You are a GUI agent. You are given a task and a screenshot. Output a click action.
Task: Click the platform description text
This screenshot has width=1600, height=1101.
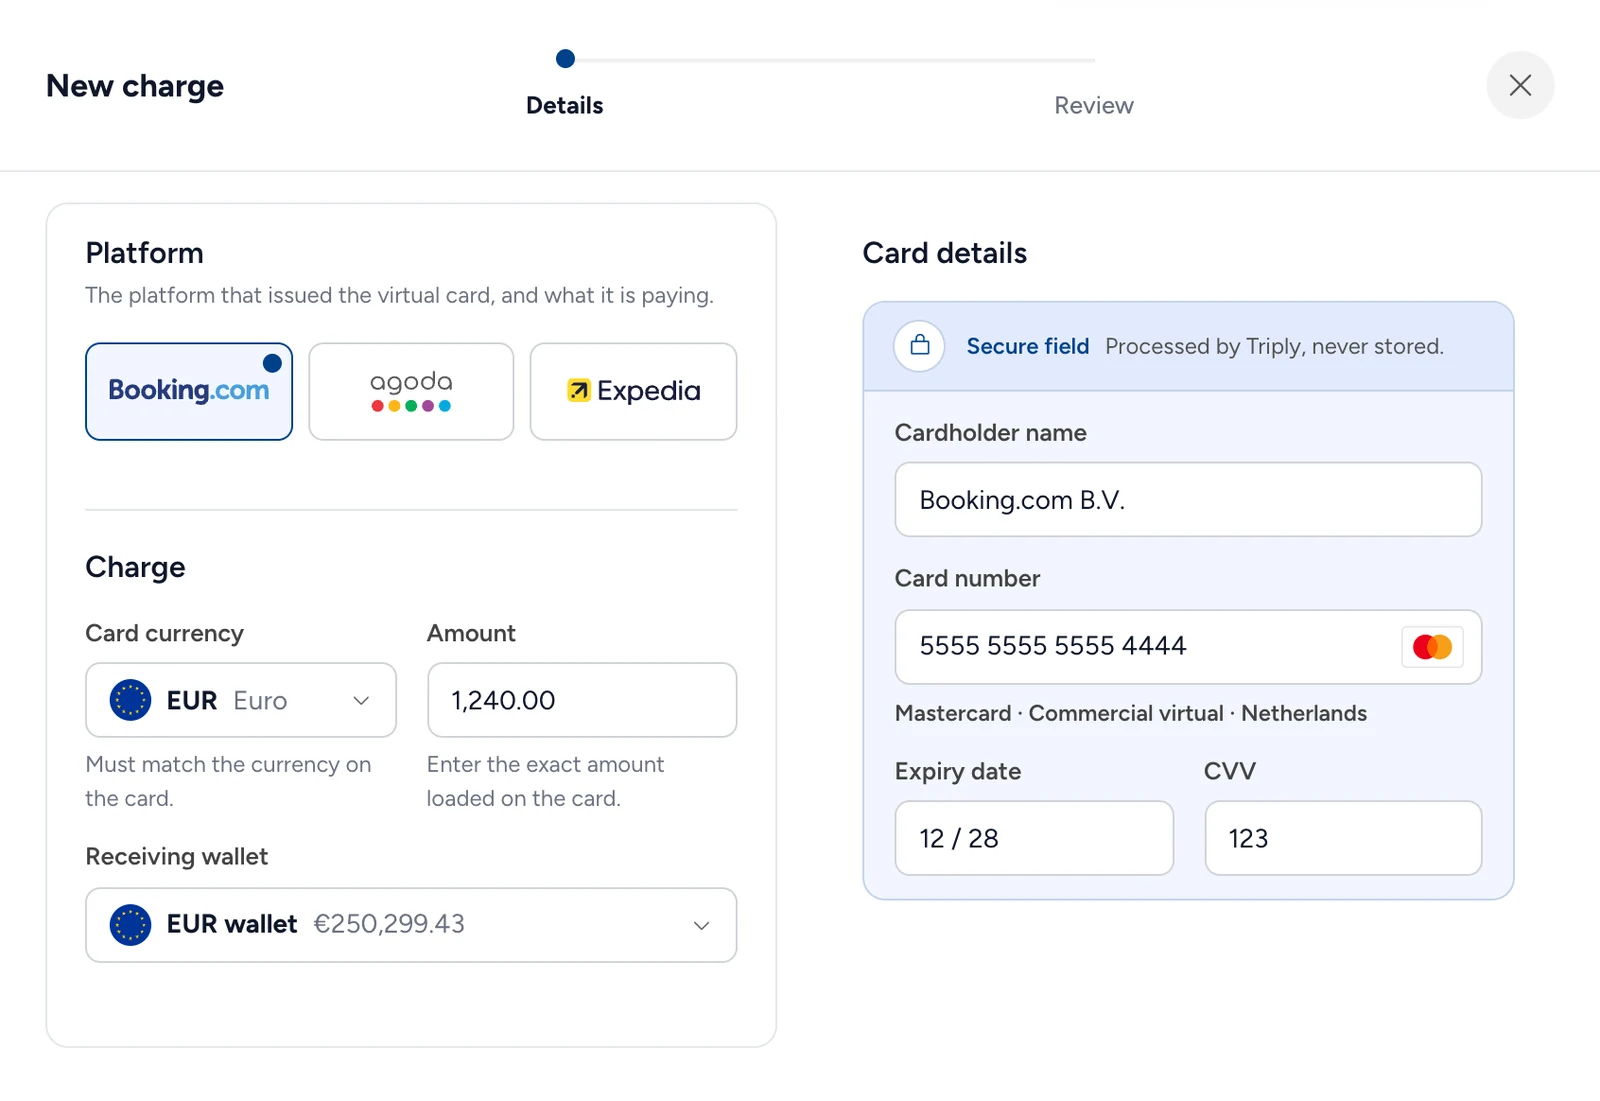coord(399,295)
